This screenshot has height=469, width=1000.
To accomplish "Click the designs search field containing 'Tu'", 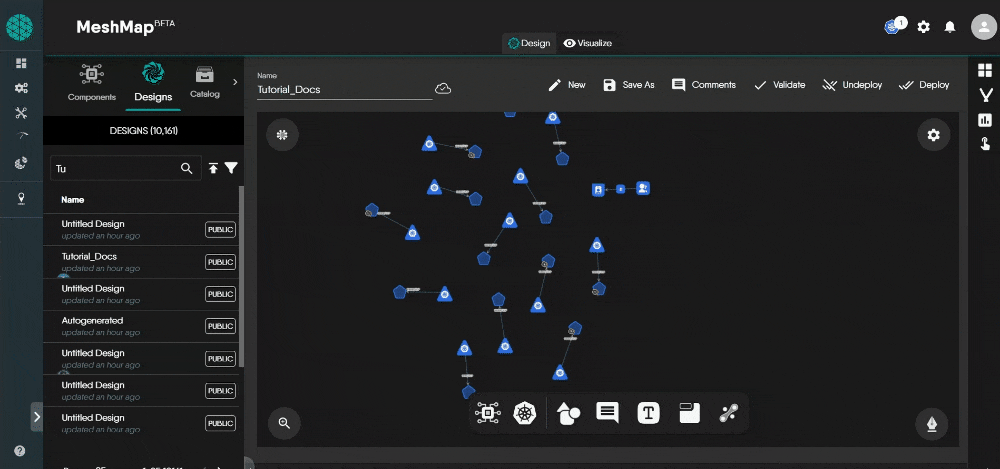I will (115, 169).
